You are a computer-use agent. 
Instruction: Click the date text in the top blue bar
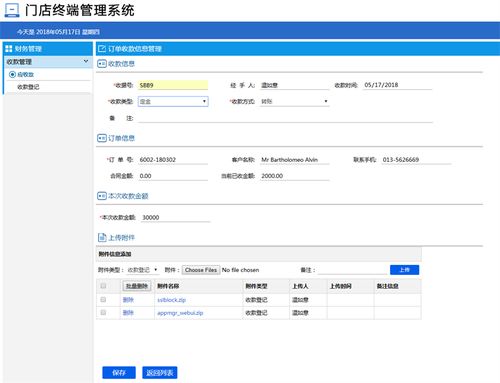click(x=58, y=32)
